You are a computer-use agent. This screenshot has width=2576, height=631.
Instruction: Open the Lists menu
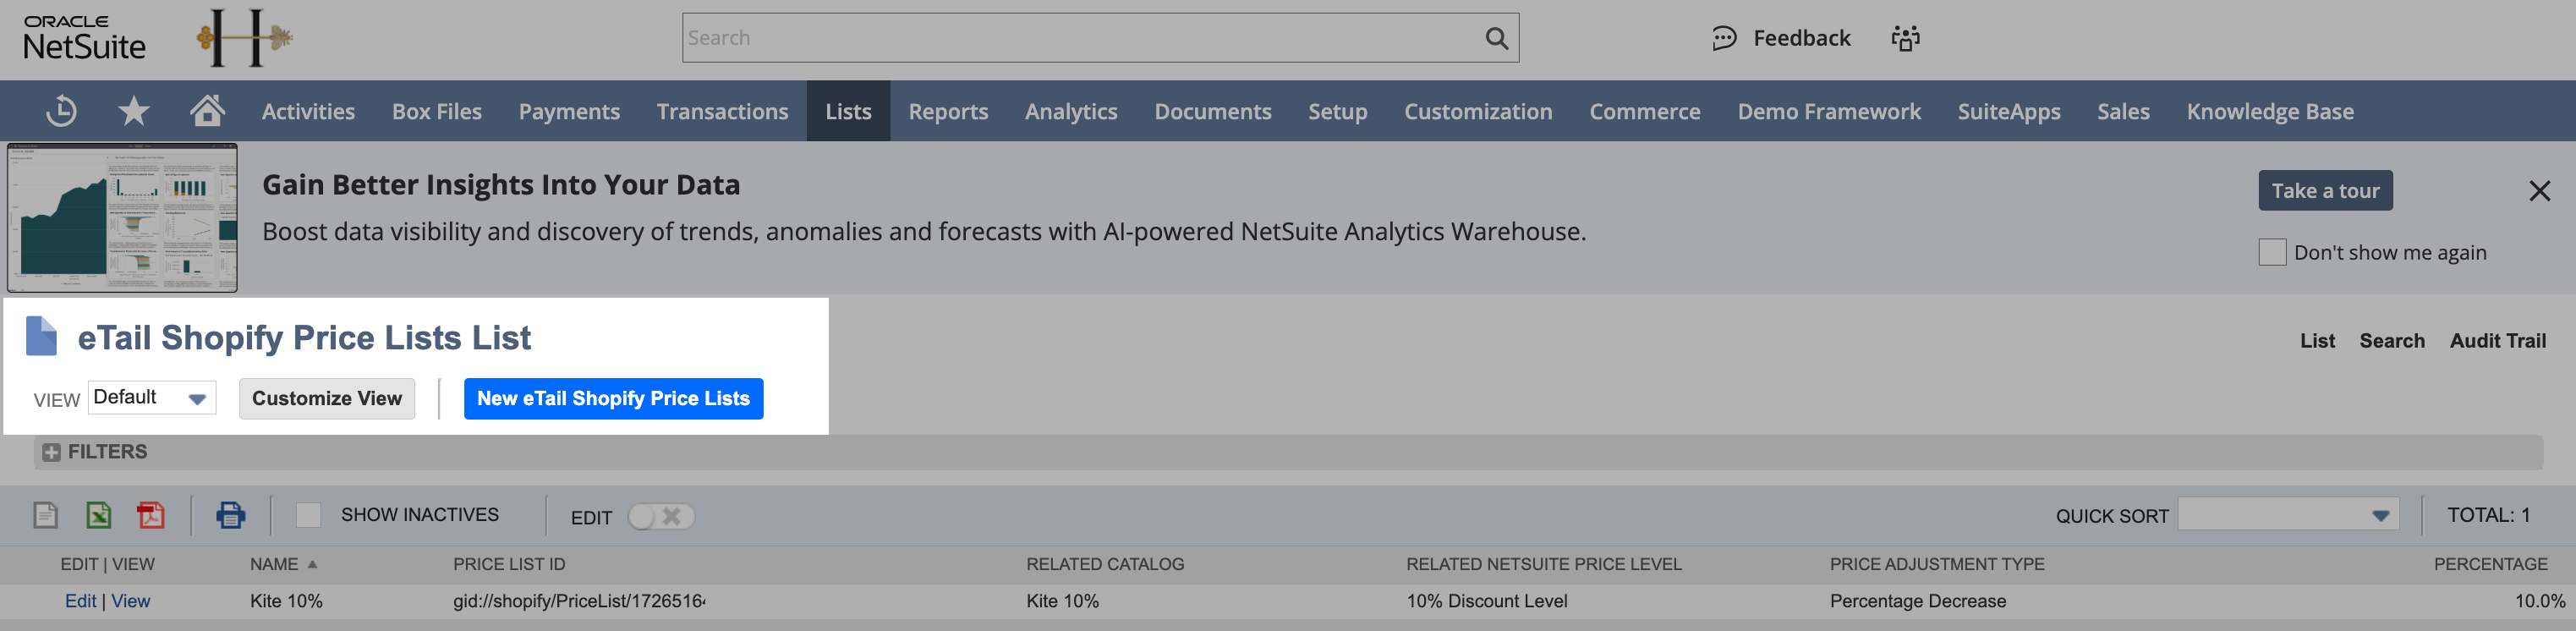pyautogui.click(x=848, y=111)
